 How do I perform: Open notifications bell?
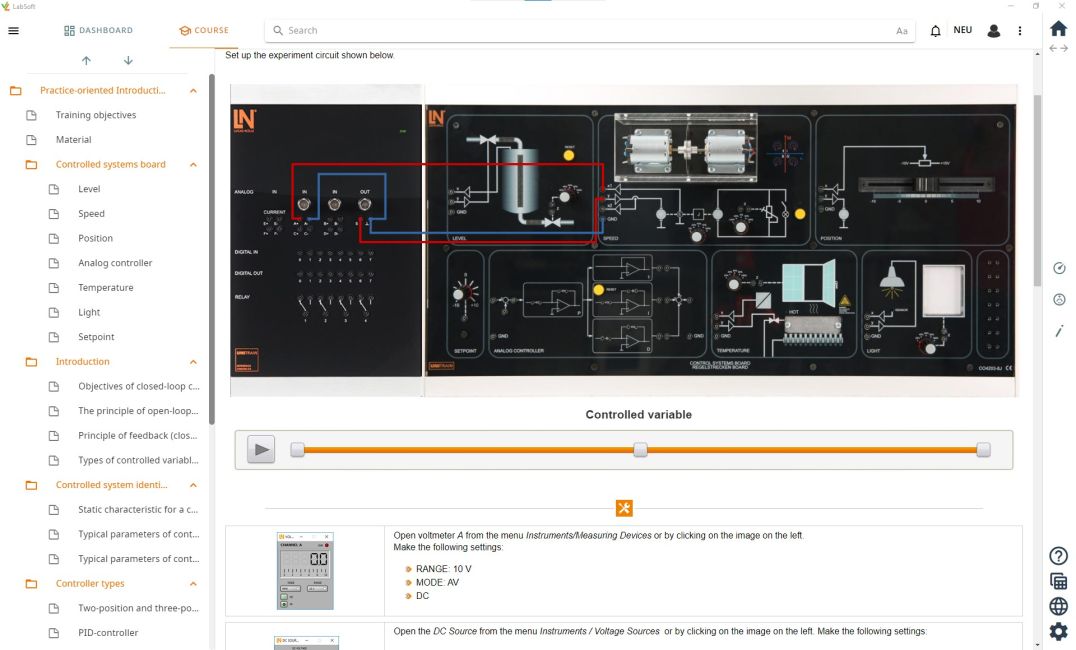935,31
